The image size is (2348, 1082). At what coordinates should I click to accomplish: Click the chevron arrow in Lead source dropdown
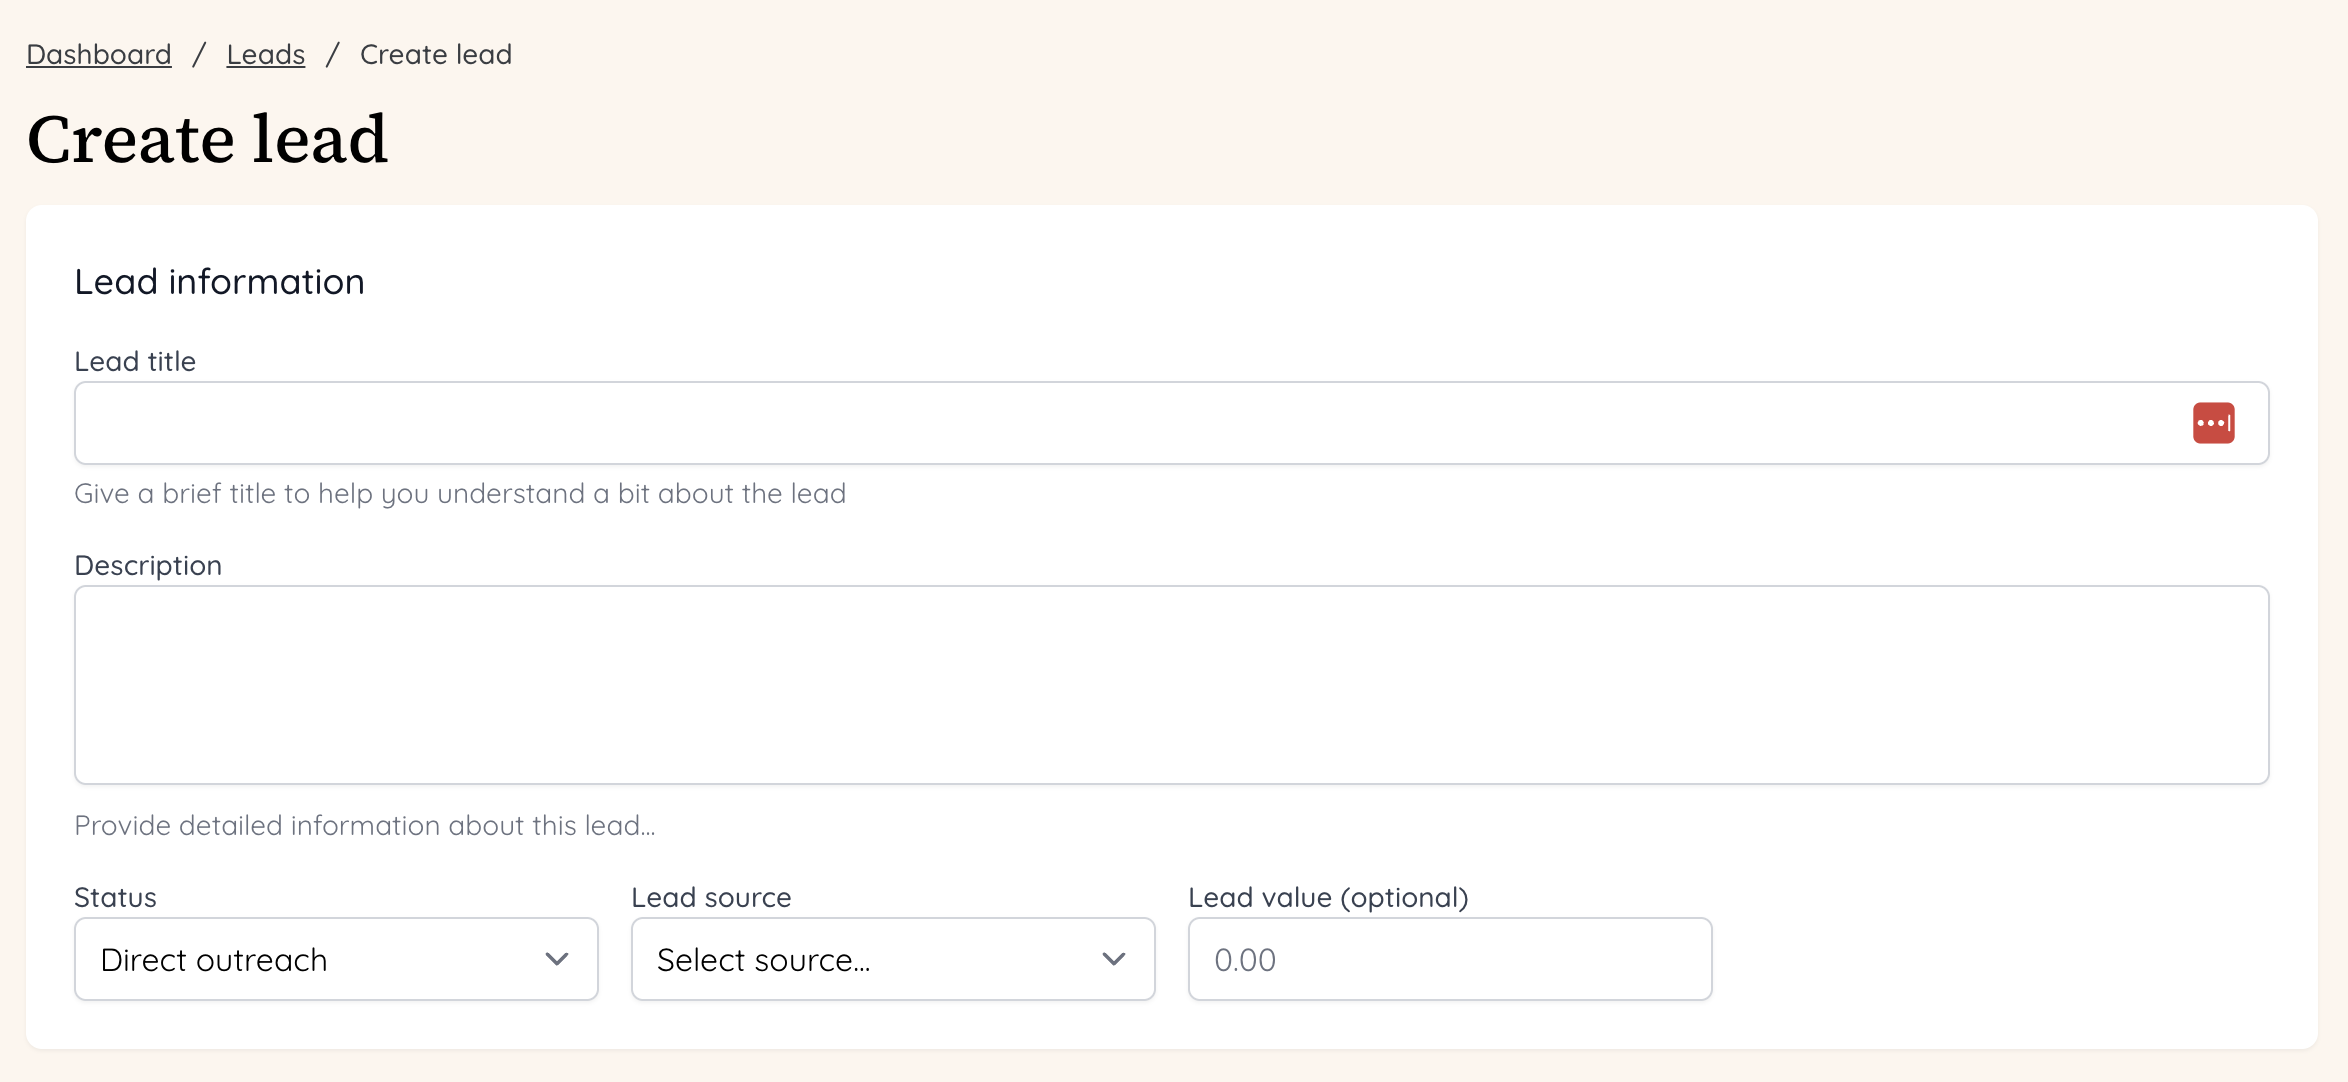1113,959
